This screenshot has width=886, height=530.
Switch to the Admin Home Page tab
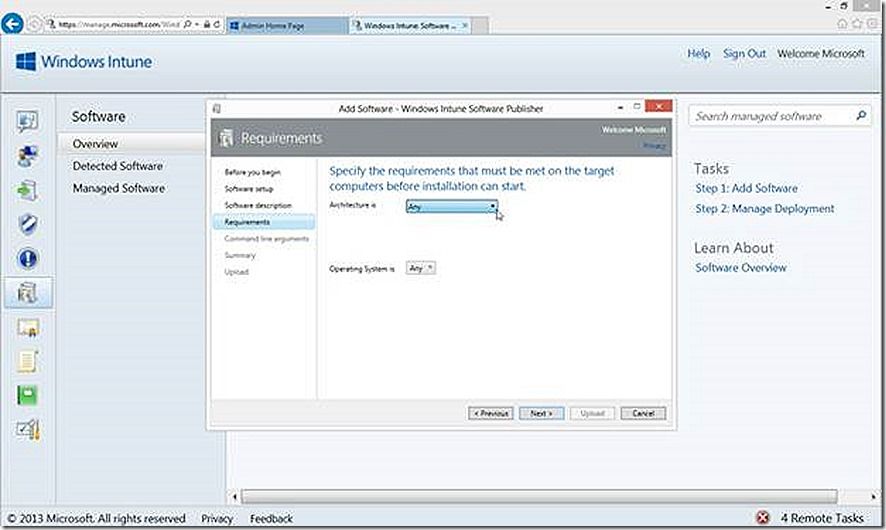point(288,25)
